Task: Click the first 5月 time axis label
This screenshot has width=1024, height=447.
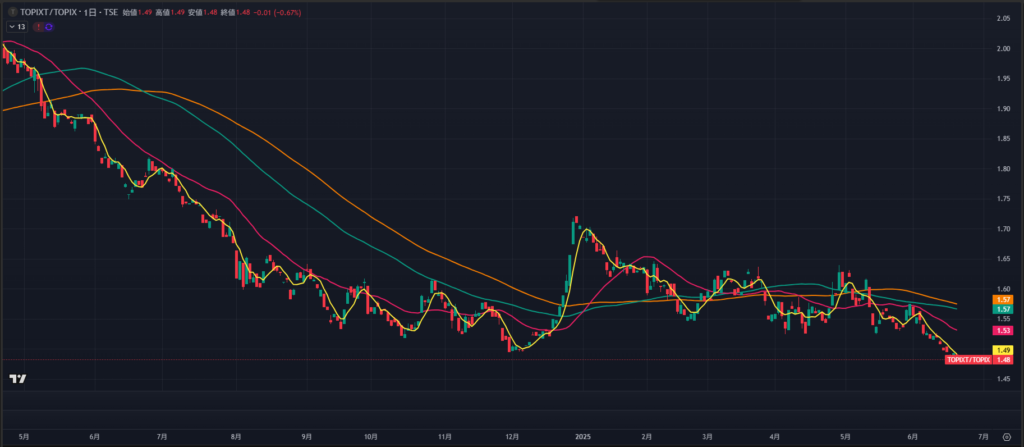Action: click(x=24, y=437)
